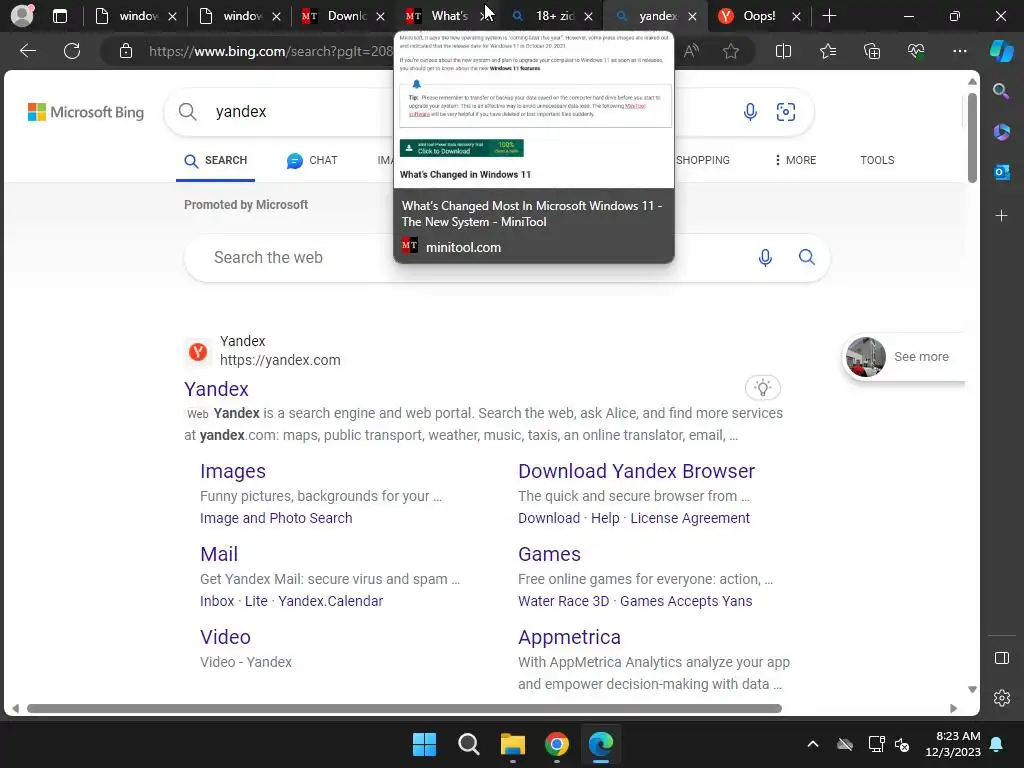Open the notifications bell in the system tray
The image size is (1024, 768).
[x=997, y=744]
